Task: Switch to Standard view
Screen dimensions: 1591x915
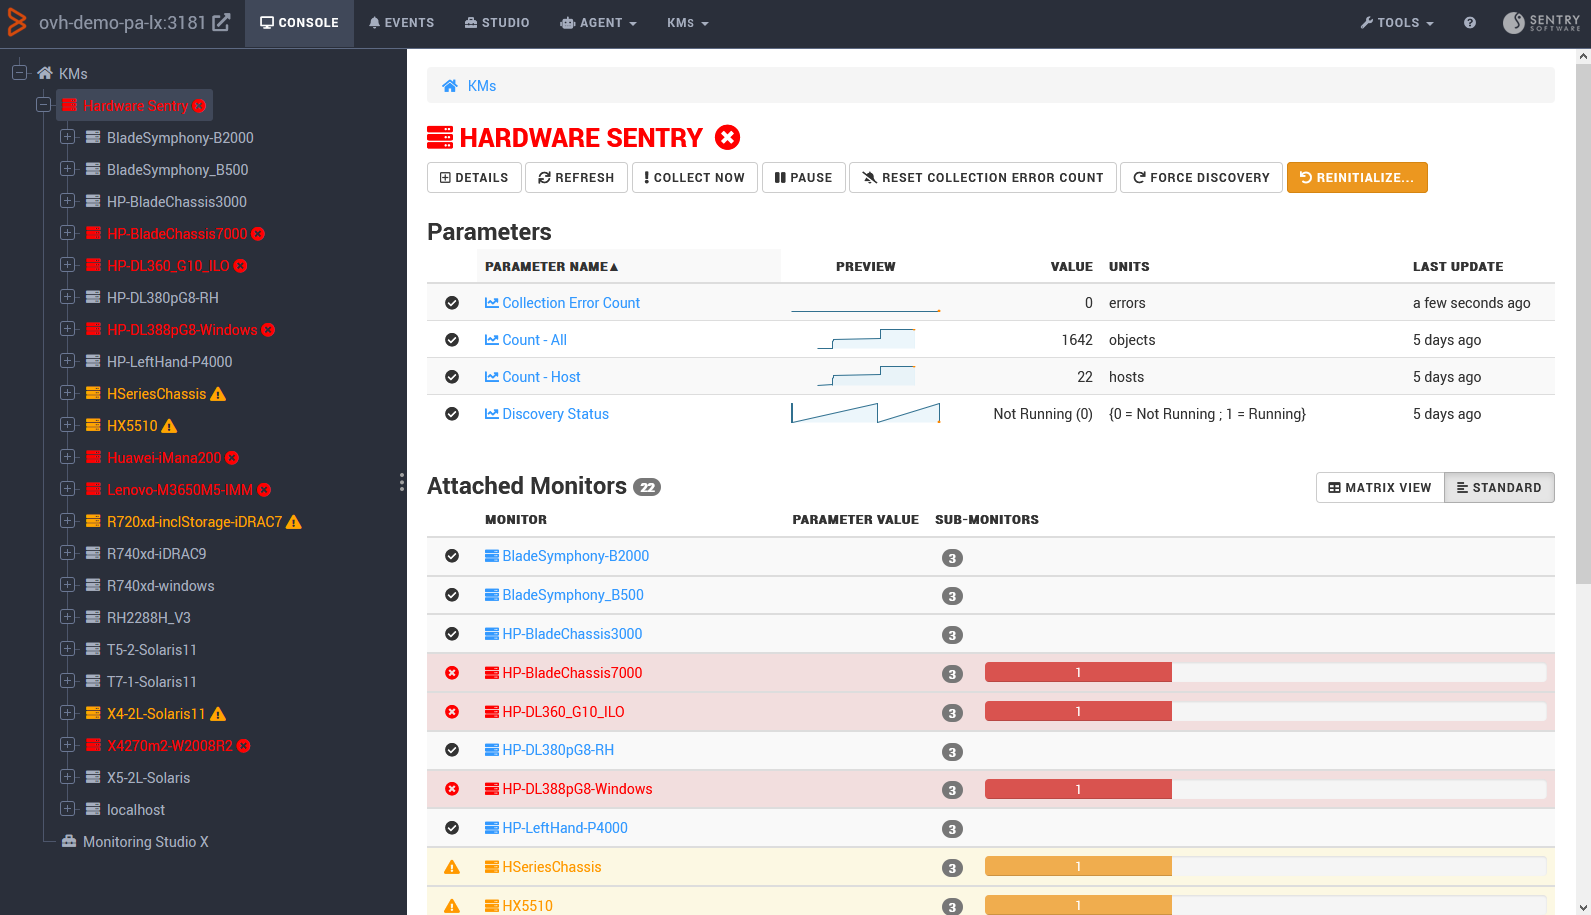Action: click(1499, 488)
